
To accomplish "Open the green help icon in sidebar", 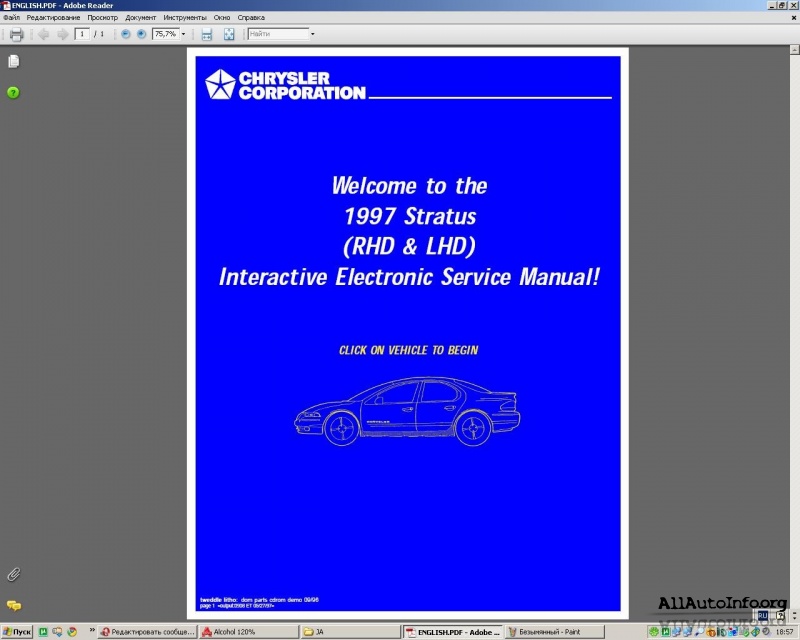I will coord(13,92).
